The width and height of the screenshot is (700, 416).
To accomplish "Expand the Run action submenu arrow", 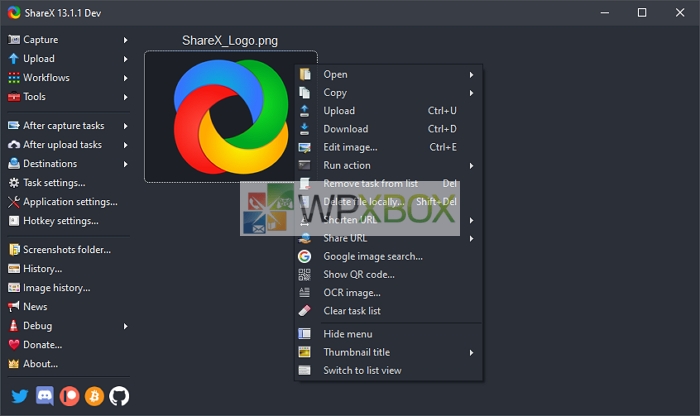I will [x=471, y=166].
